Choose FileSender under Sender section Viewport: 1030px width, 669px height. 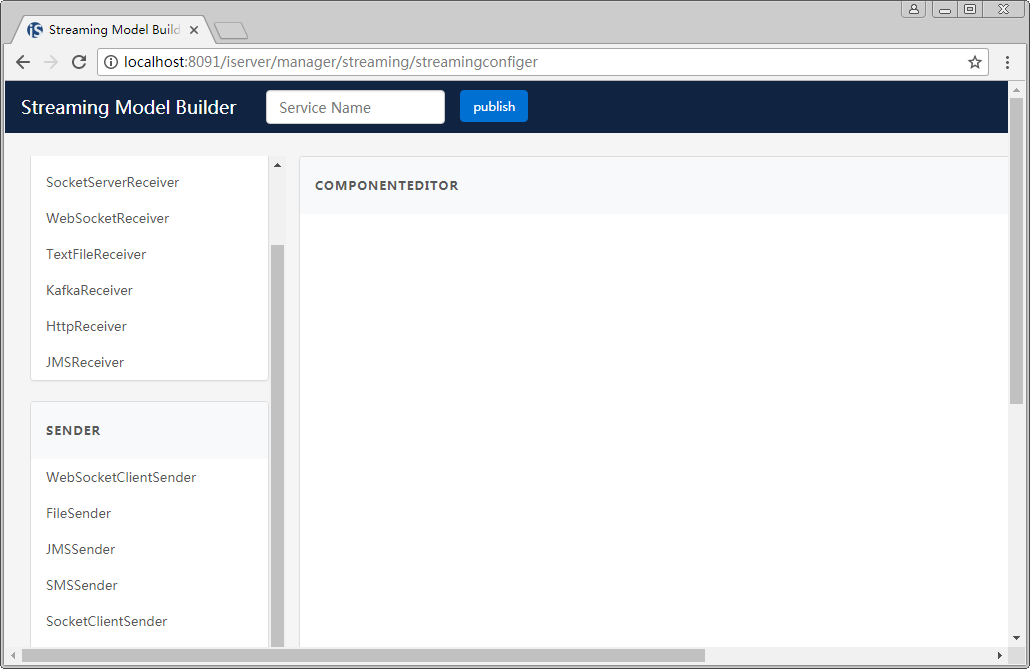pos(78,513)
